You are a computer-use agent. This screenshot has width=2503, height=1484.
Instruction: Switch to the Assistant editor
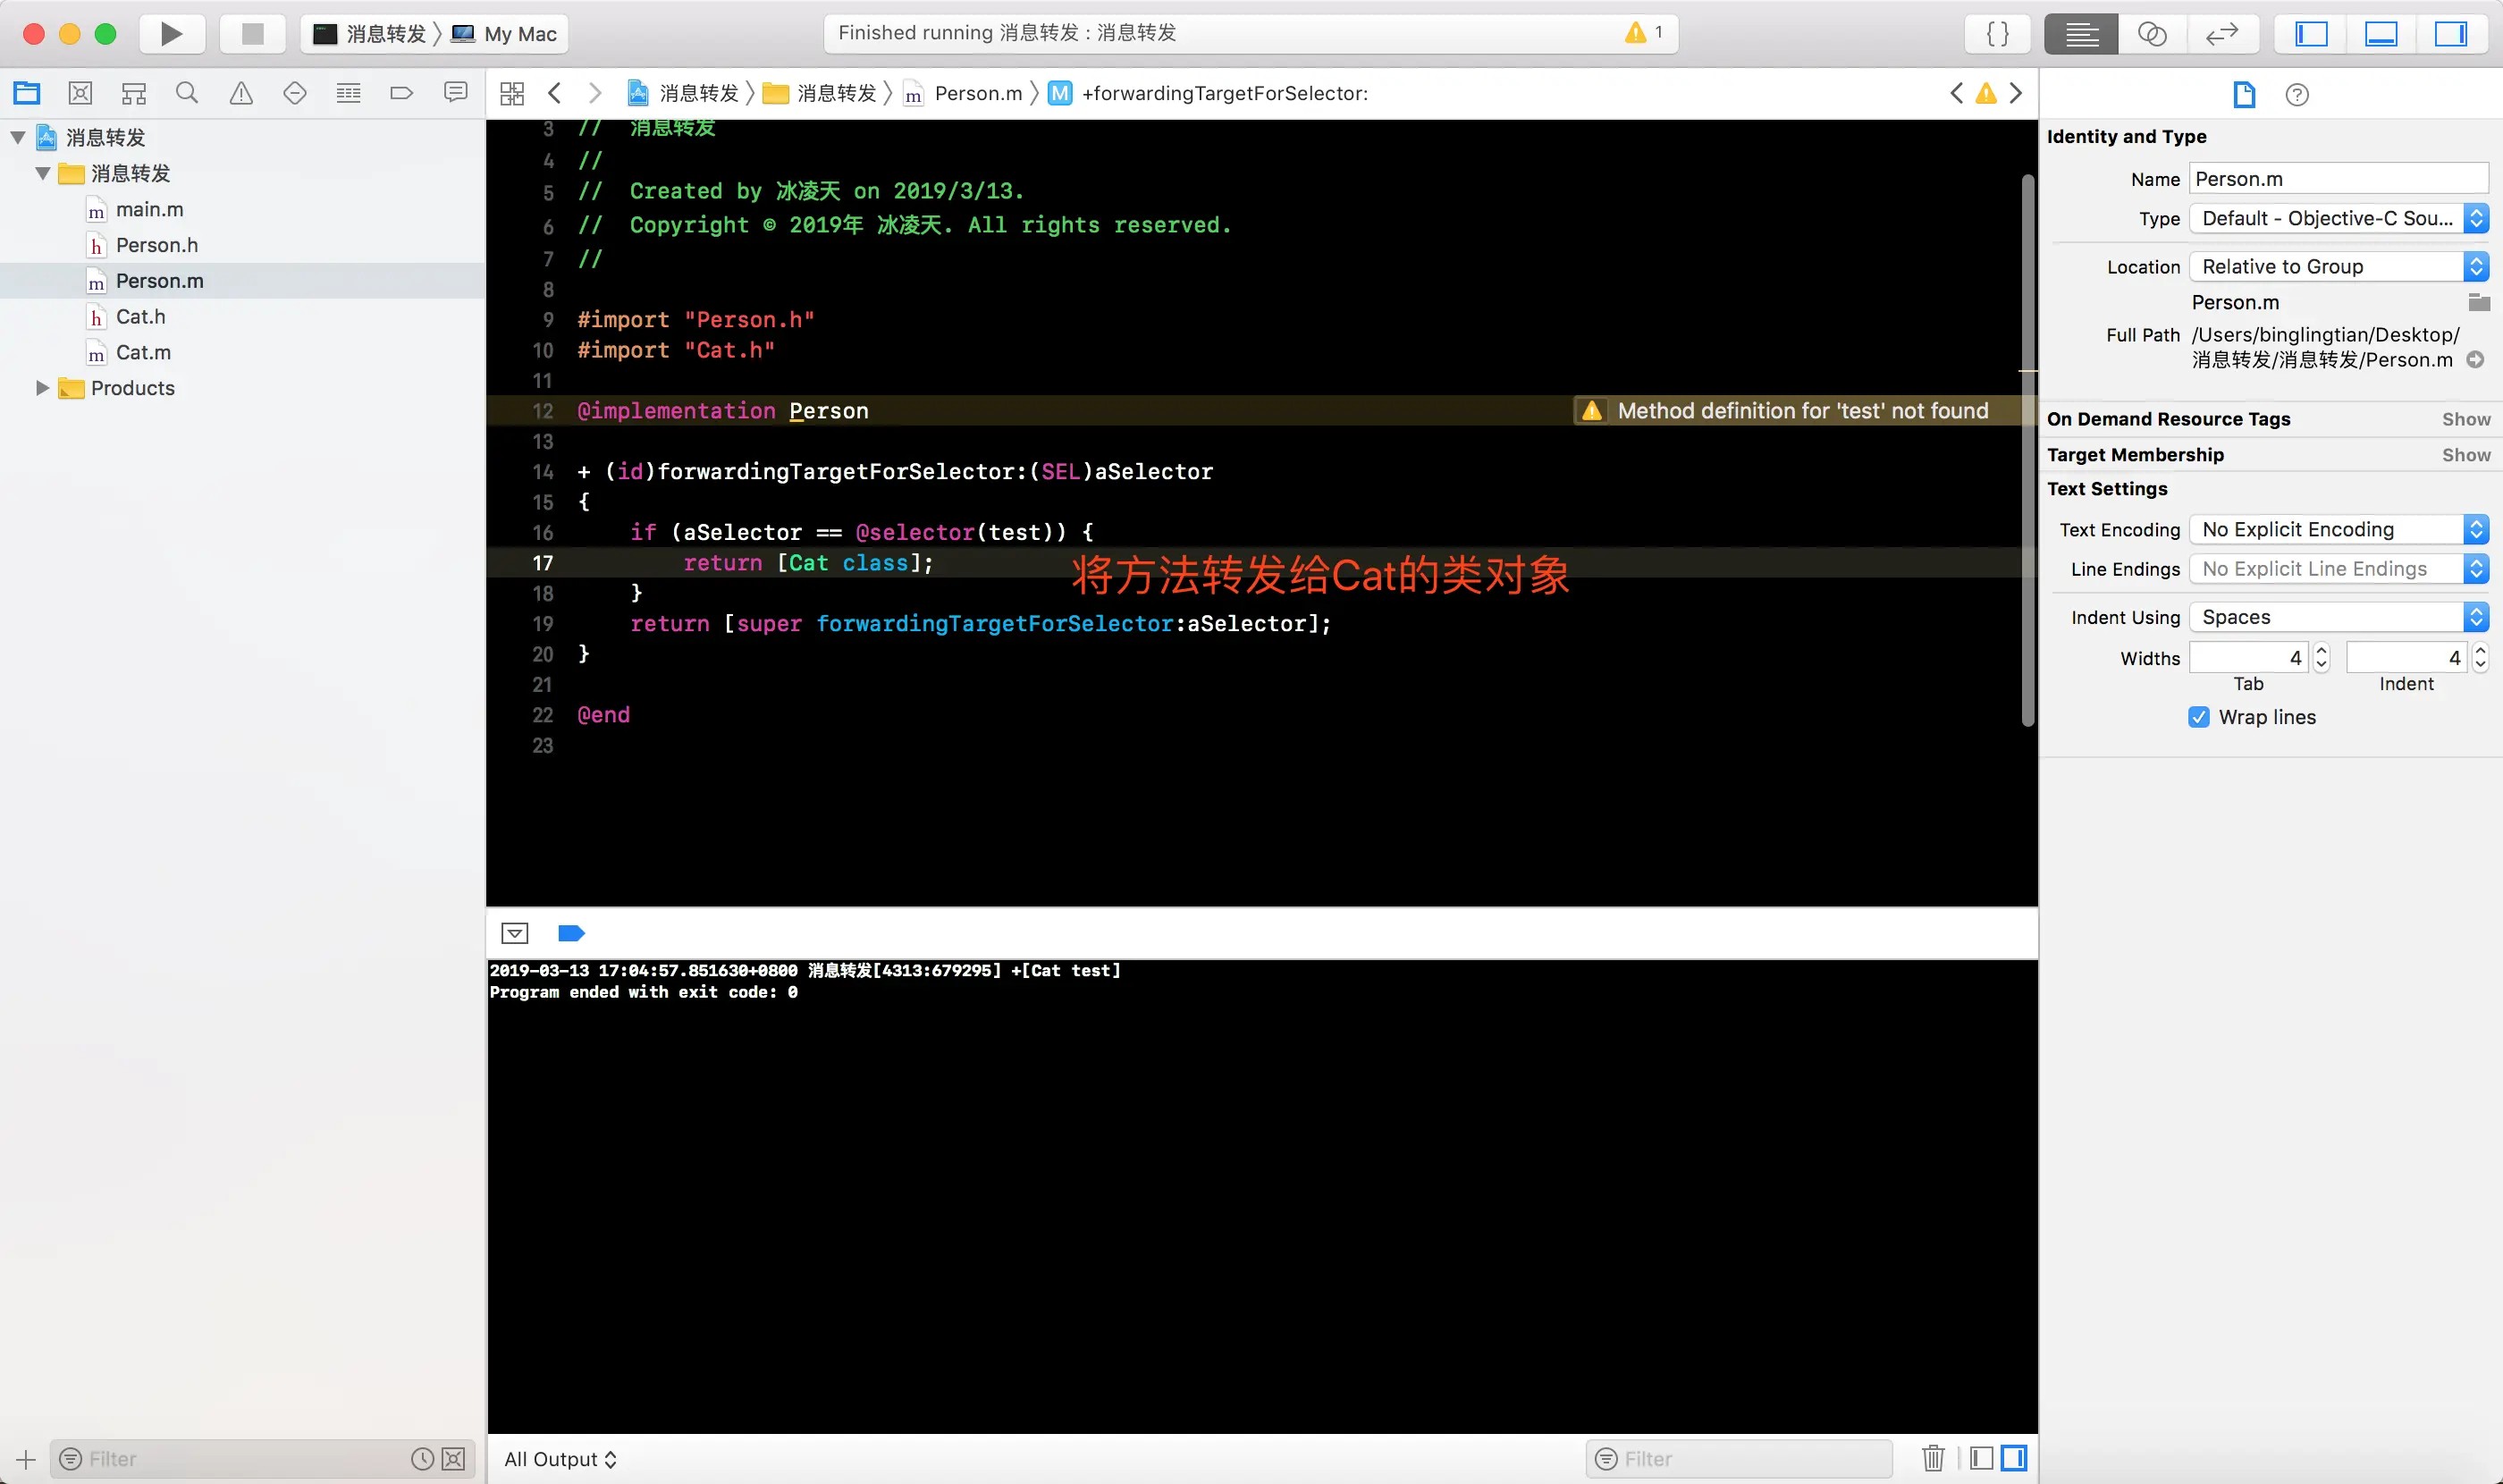[2151, 33]
